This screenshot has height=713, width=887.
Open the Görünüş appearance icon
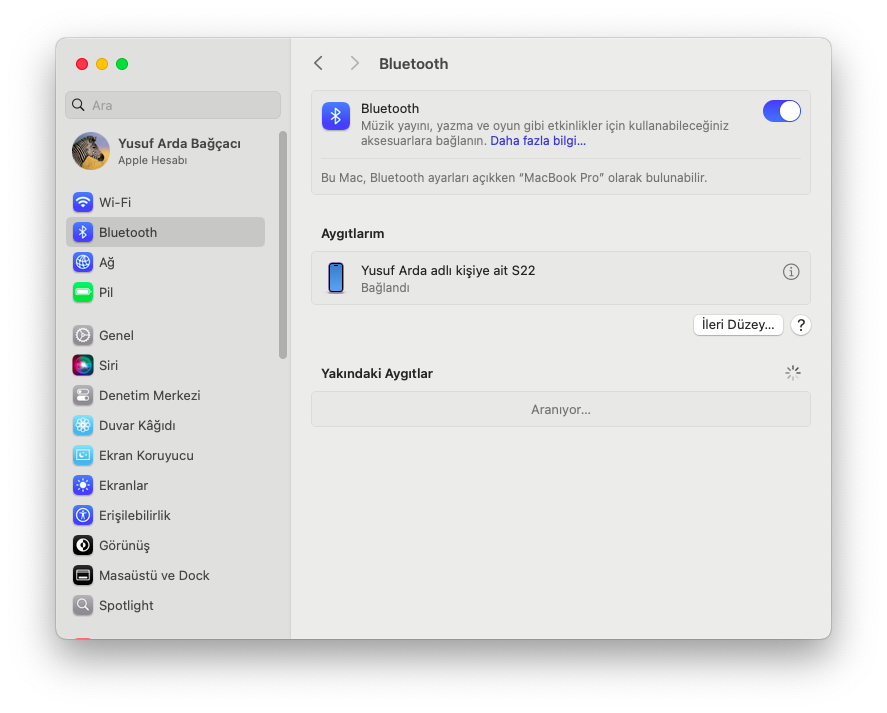tap(83, 545)
